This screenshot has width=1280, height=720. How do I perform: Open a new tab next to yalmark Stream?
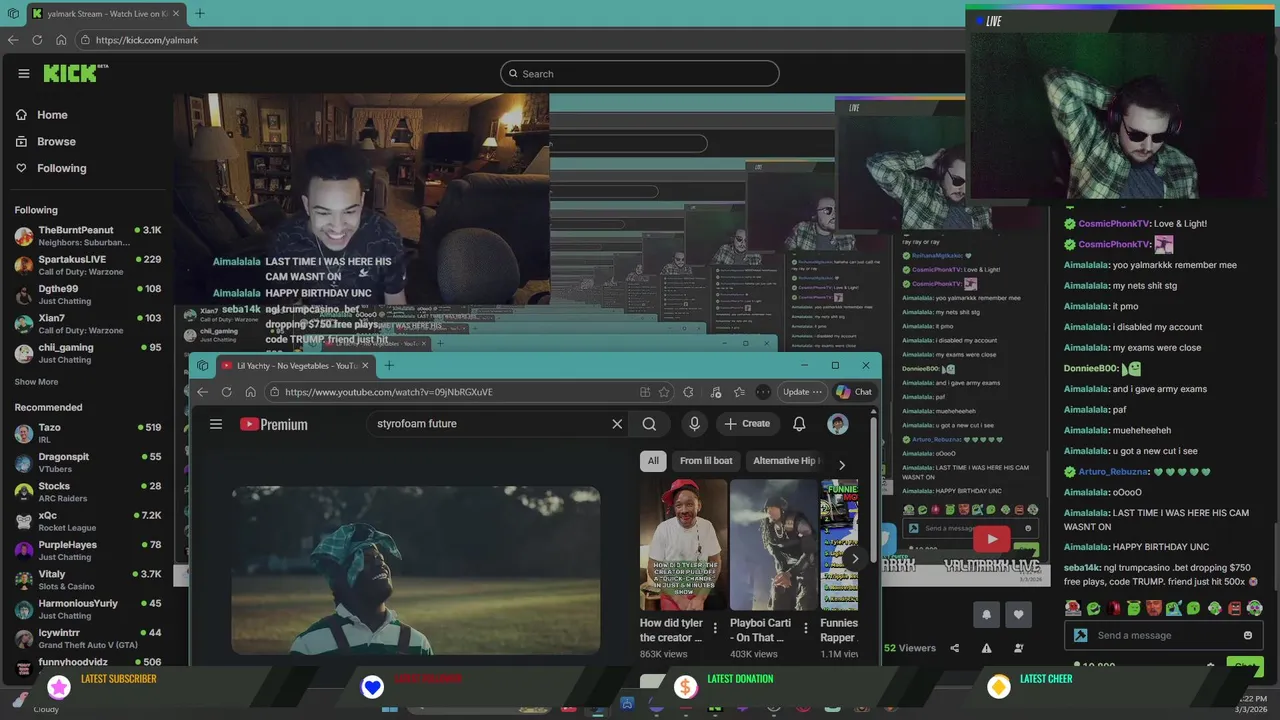[x=200, y=13]
